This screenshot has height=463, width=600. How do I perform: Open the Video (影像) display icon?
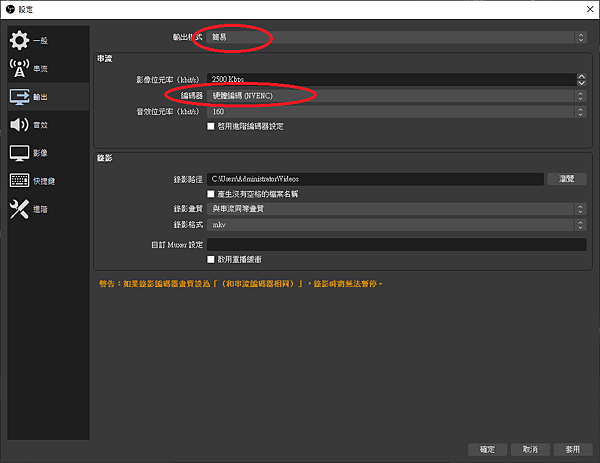(x=19, y=153)
